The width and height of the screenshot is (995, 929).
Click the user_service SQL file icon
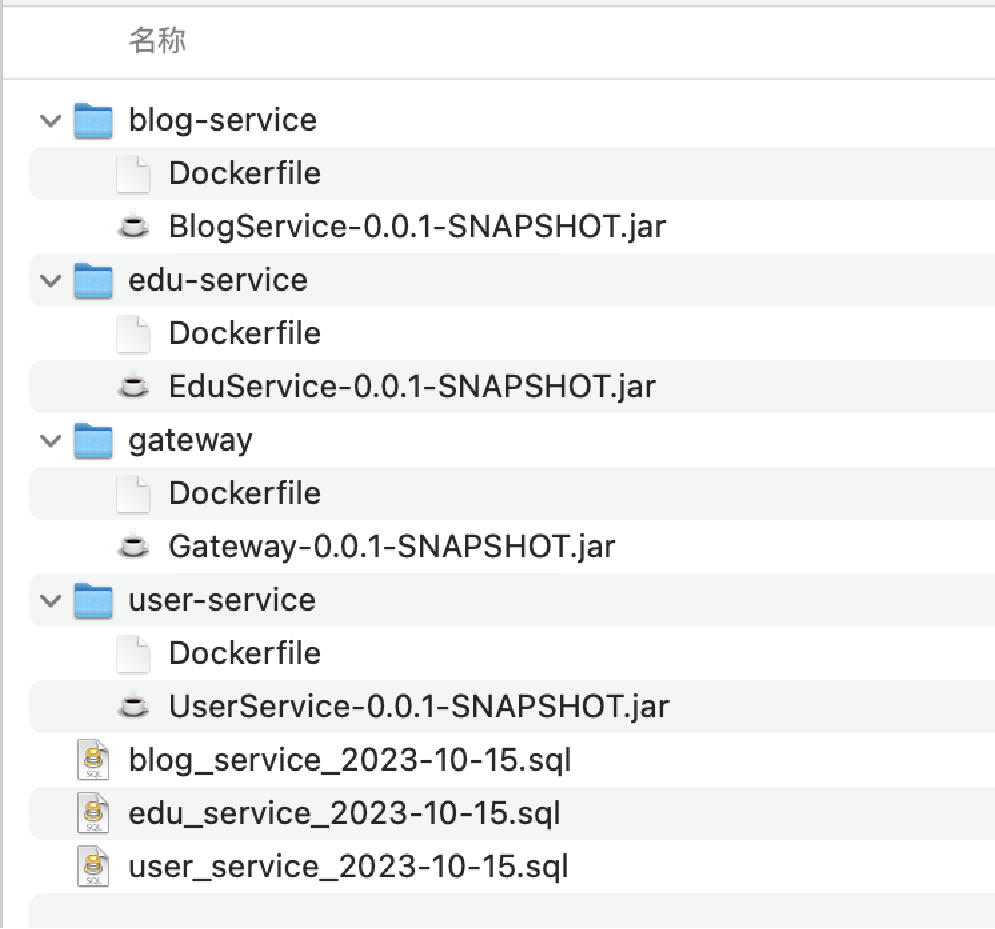[93, 866]
